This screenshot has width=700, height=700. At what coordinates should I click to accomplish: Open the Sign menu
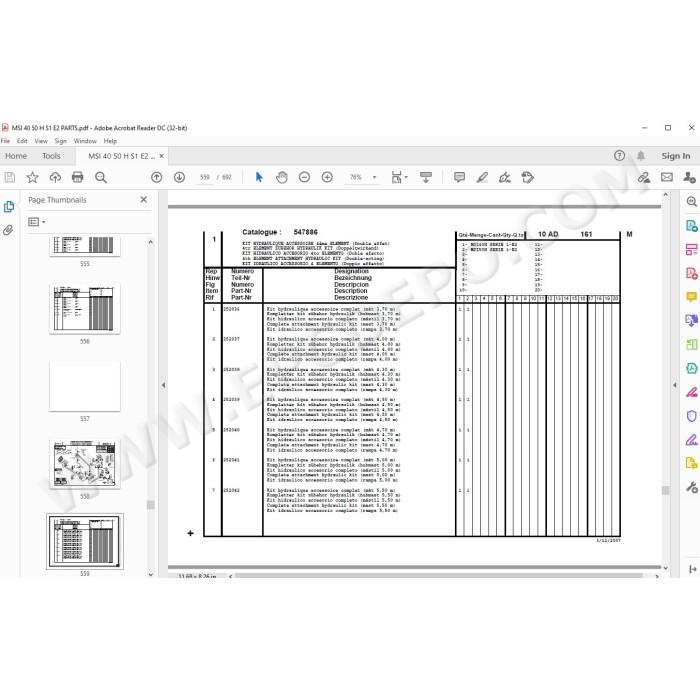pyautogui.click(x=60, y=141)
